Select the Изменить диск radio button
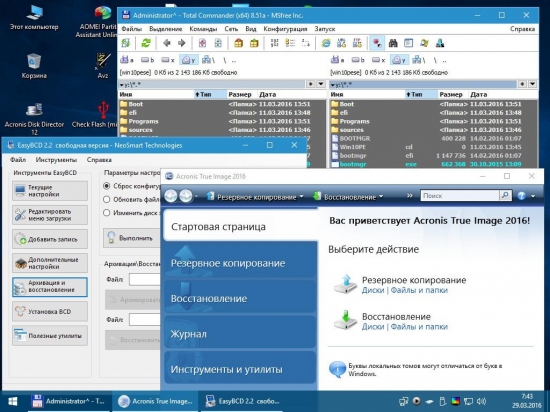Screen dimensions: 550x412 [x=107, y=213]
